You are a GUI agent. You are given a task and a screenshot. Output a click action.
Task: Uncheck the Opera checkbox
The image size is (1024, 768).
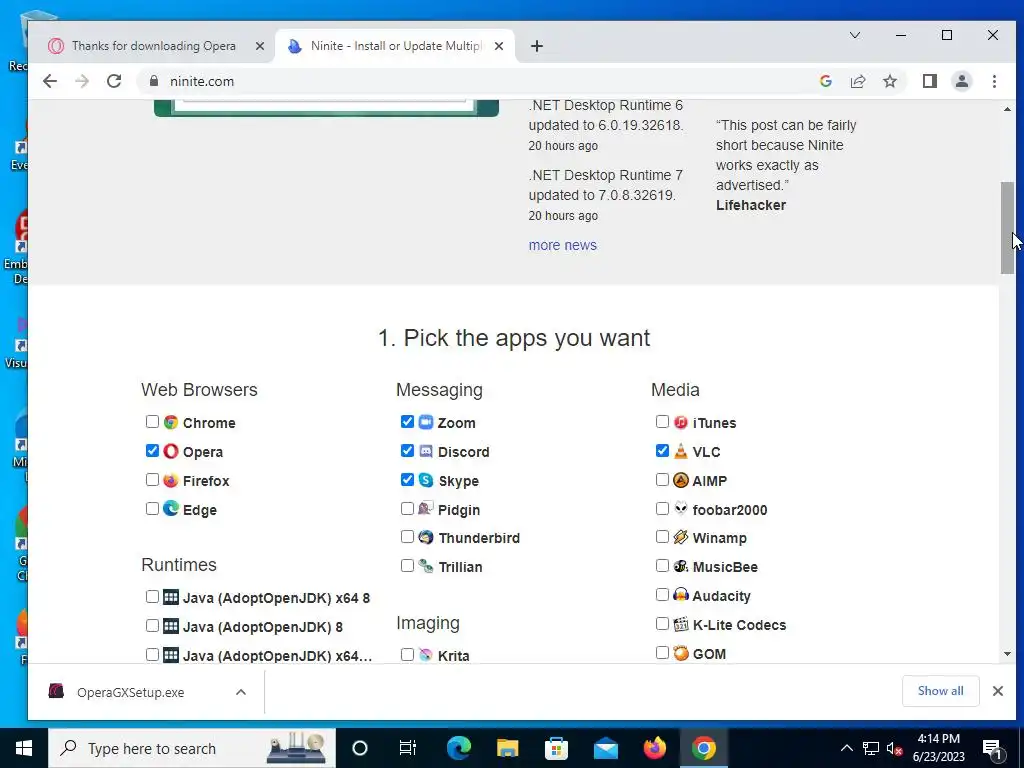pos(152,451)
